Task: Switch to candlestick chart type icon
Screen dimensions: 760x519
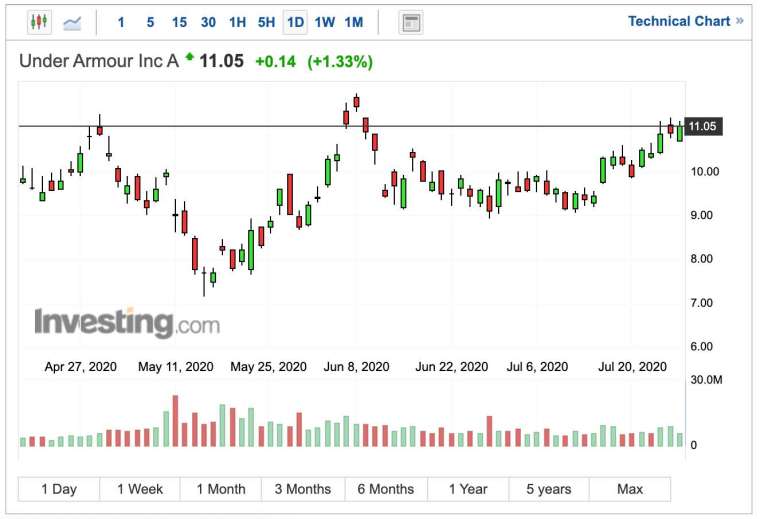Action: coord(39,22)
